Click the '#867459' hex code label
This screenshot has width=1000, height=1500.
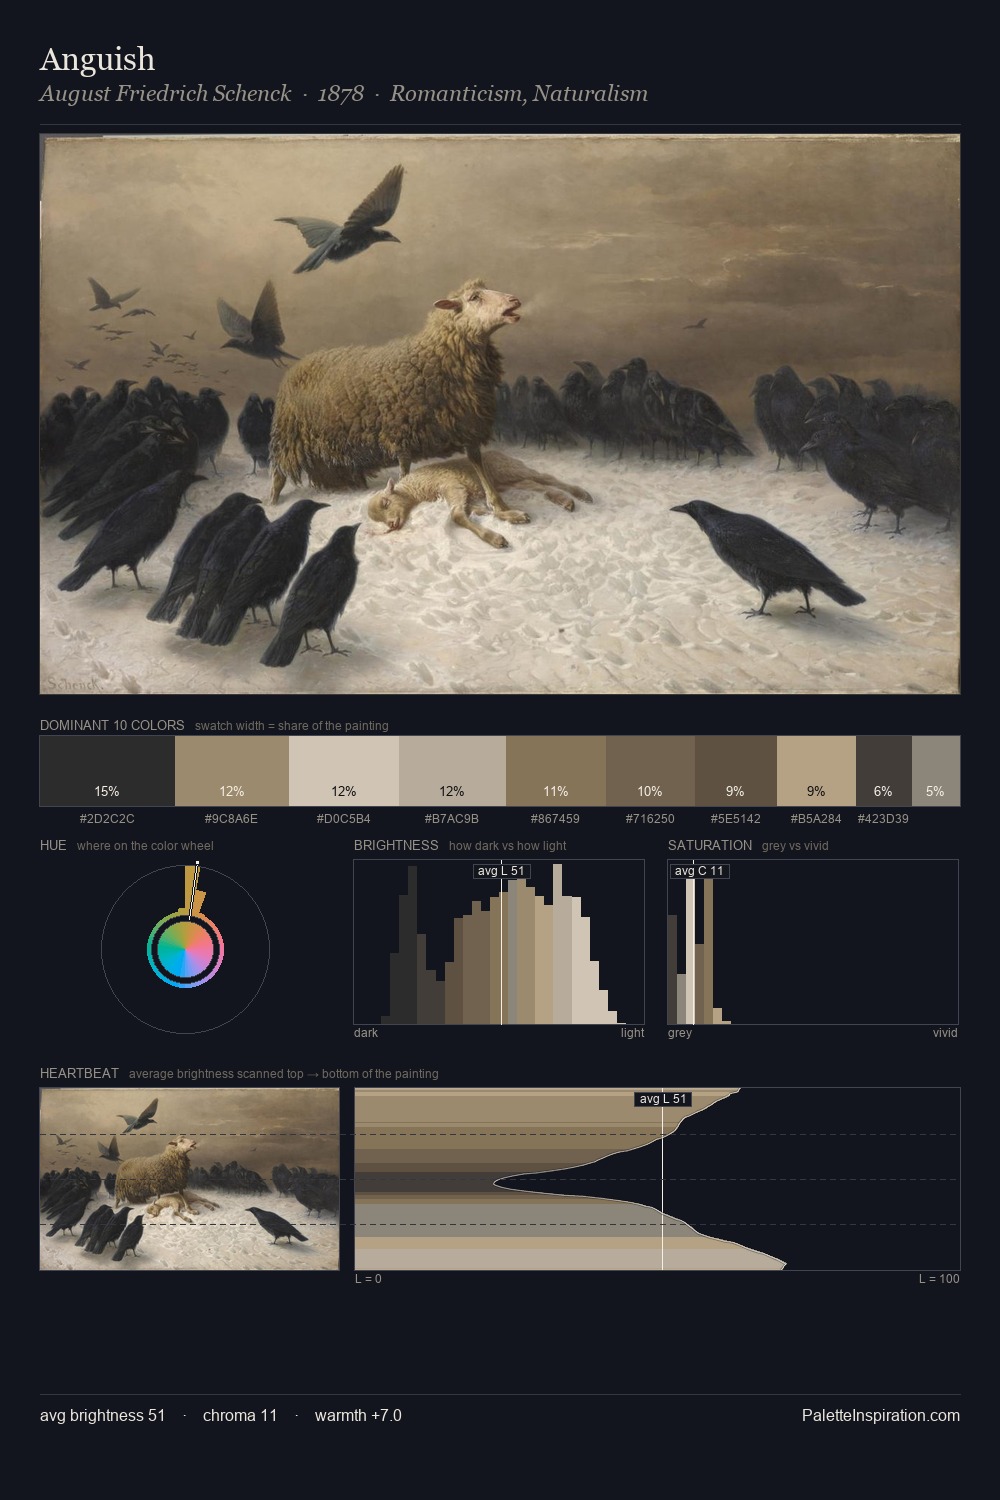556,818
